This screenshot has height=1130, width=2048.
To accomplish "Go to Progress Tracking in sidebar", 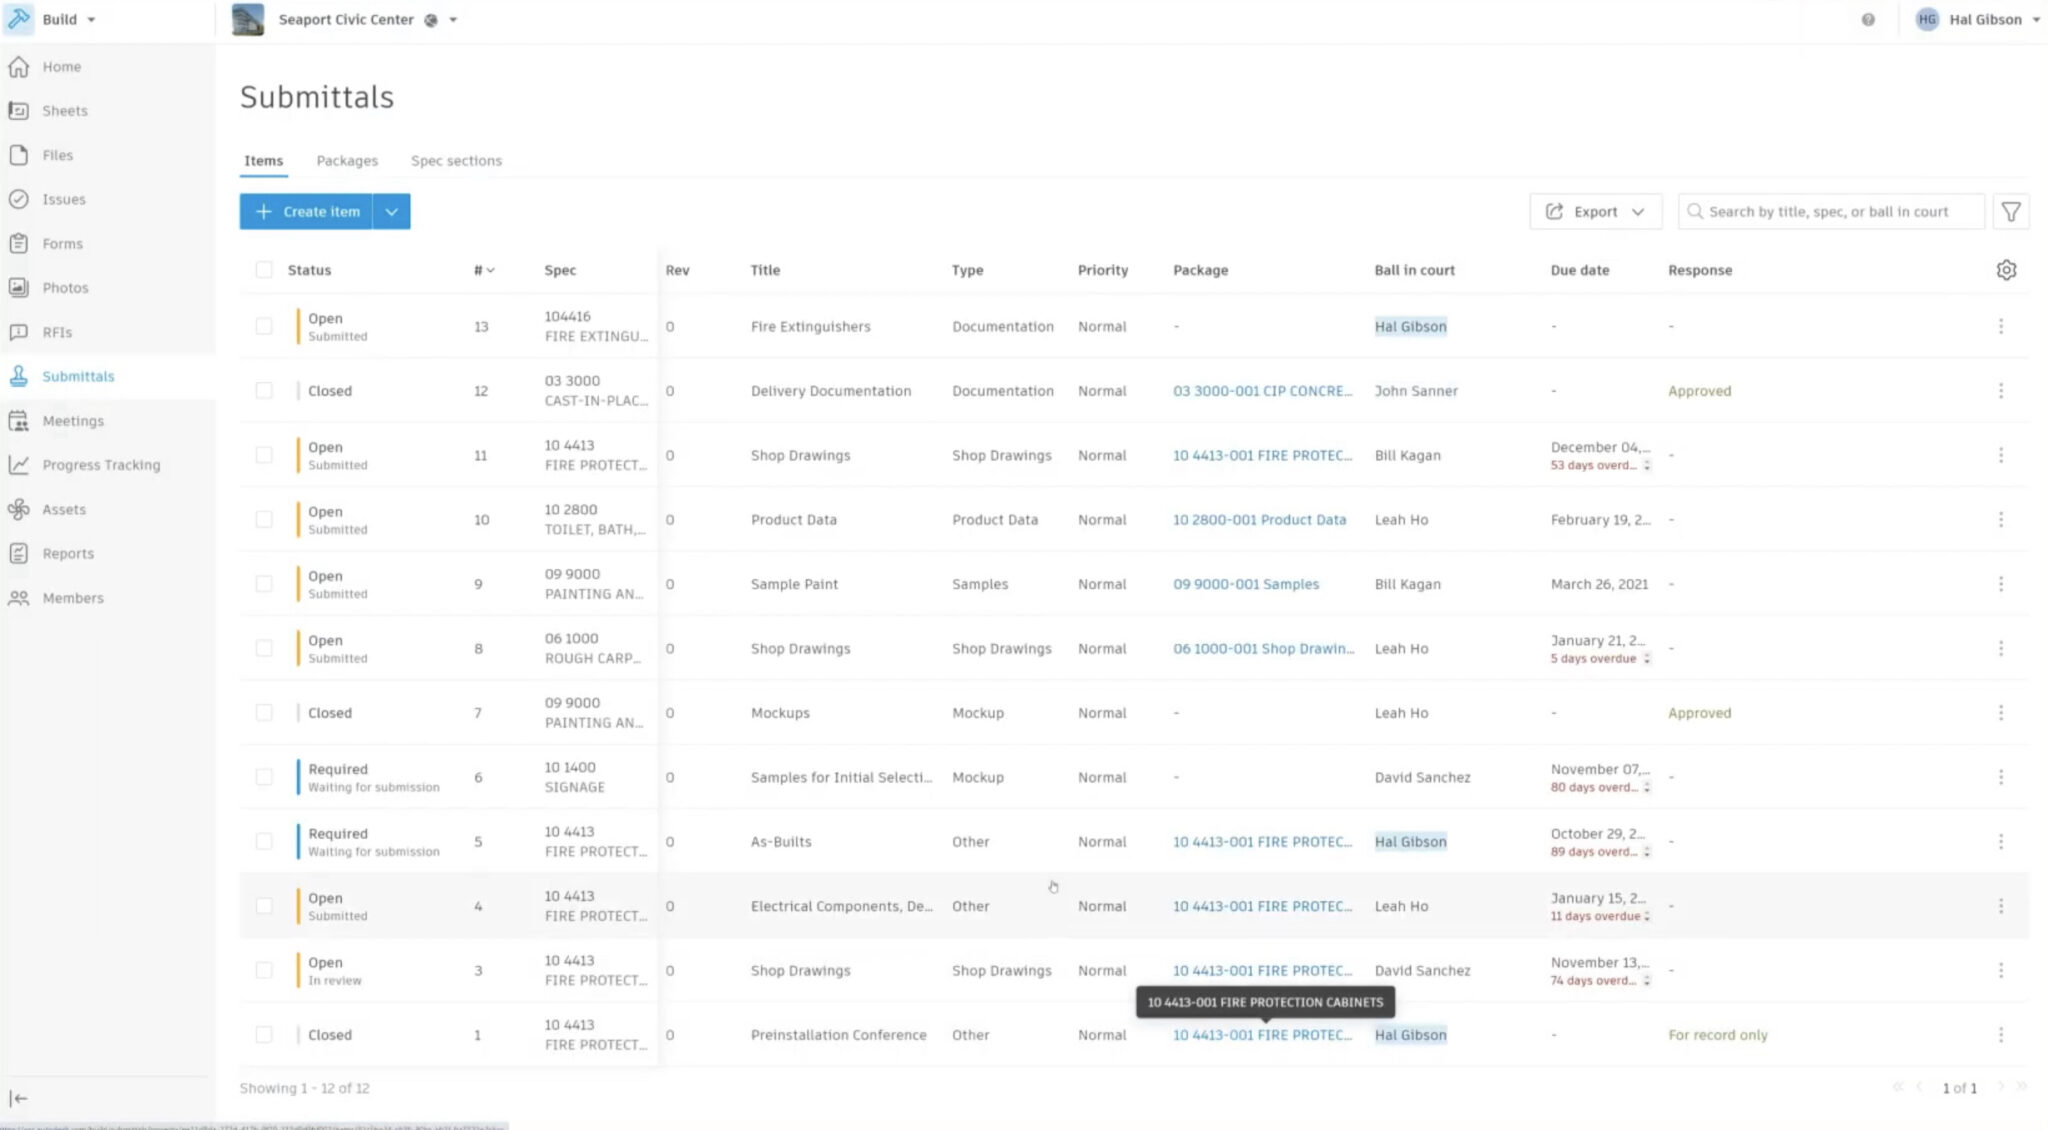I will pyautogui.click(x=100, y=465).
